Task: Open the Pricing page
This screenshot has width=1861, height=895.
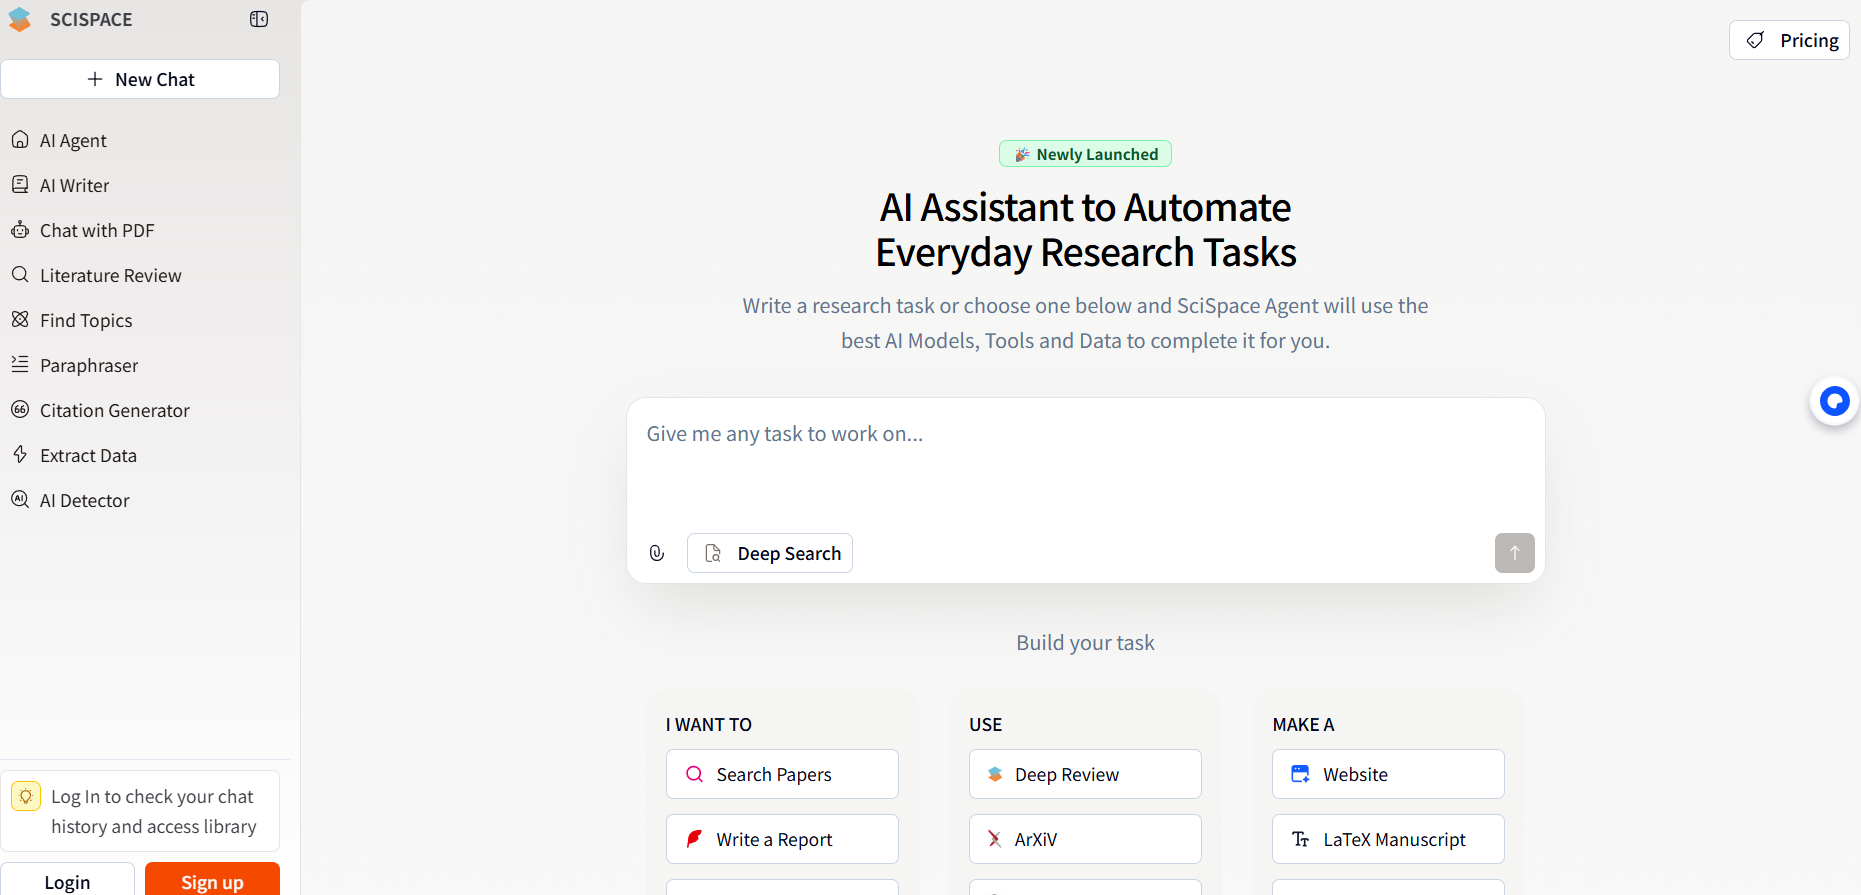Action: coord(1789,40)
